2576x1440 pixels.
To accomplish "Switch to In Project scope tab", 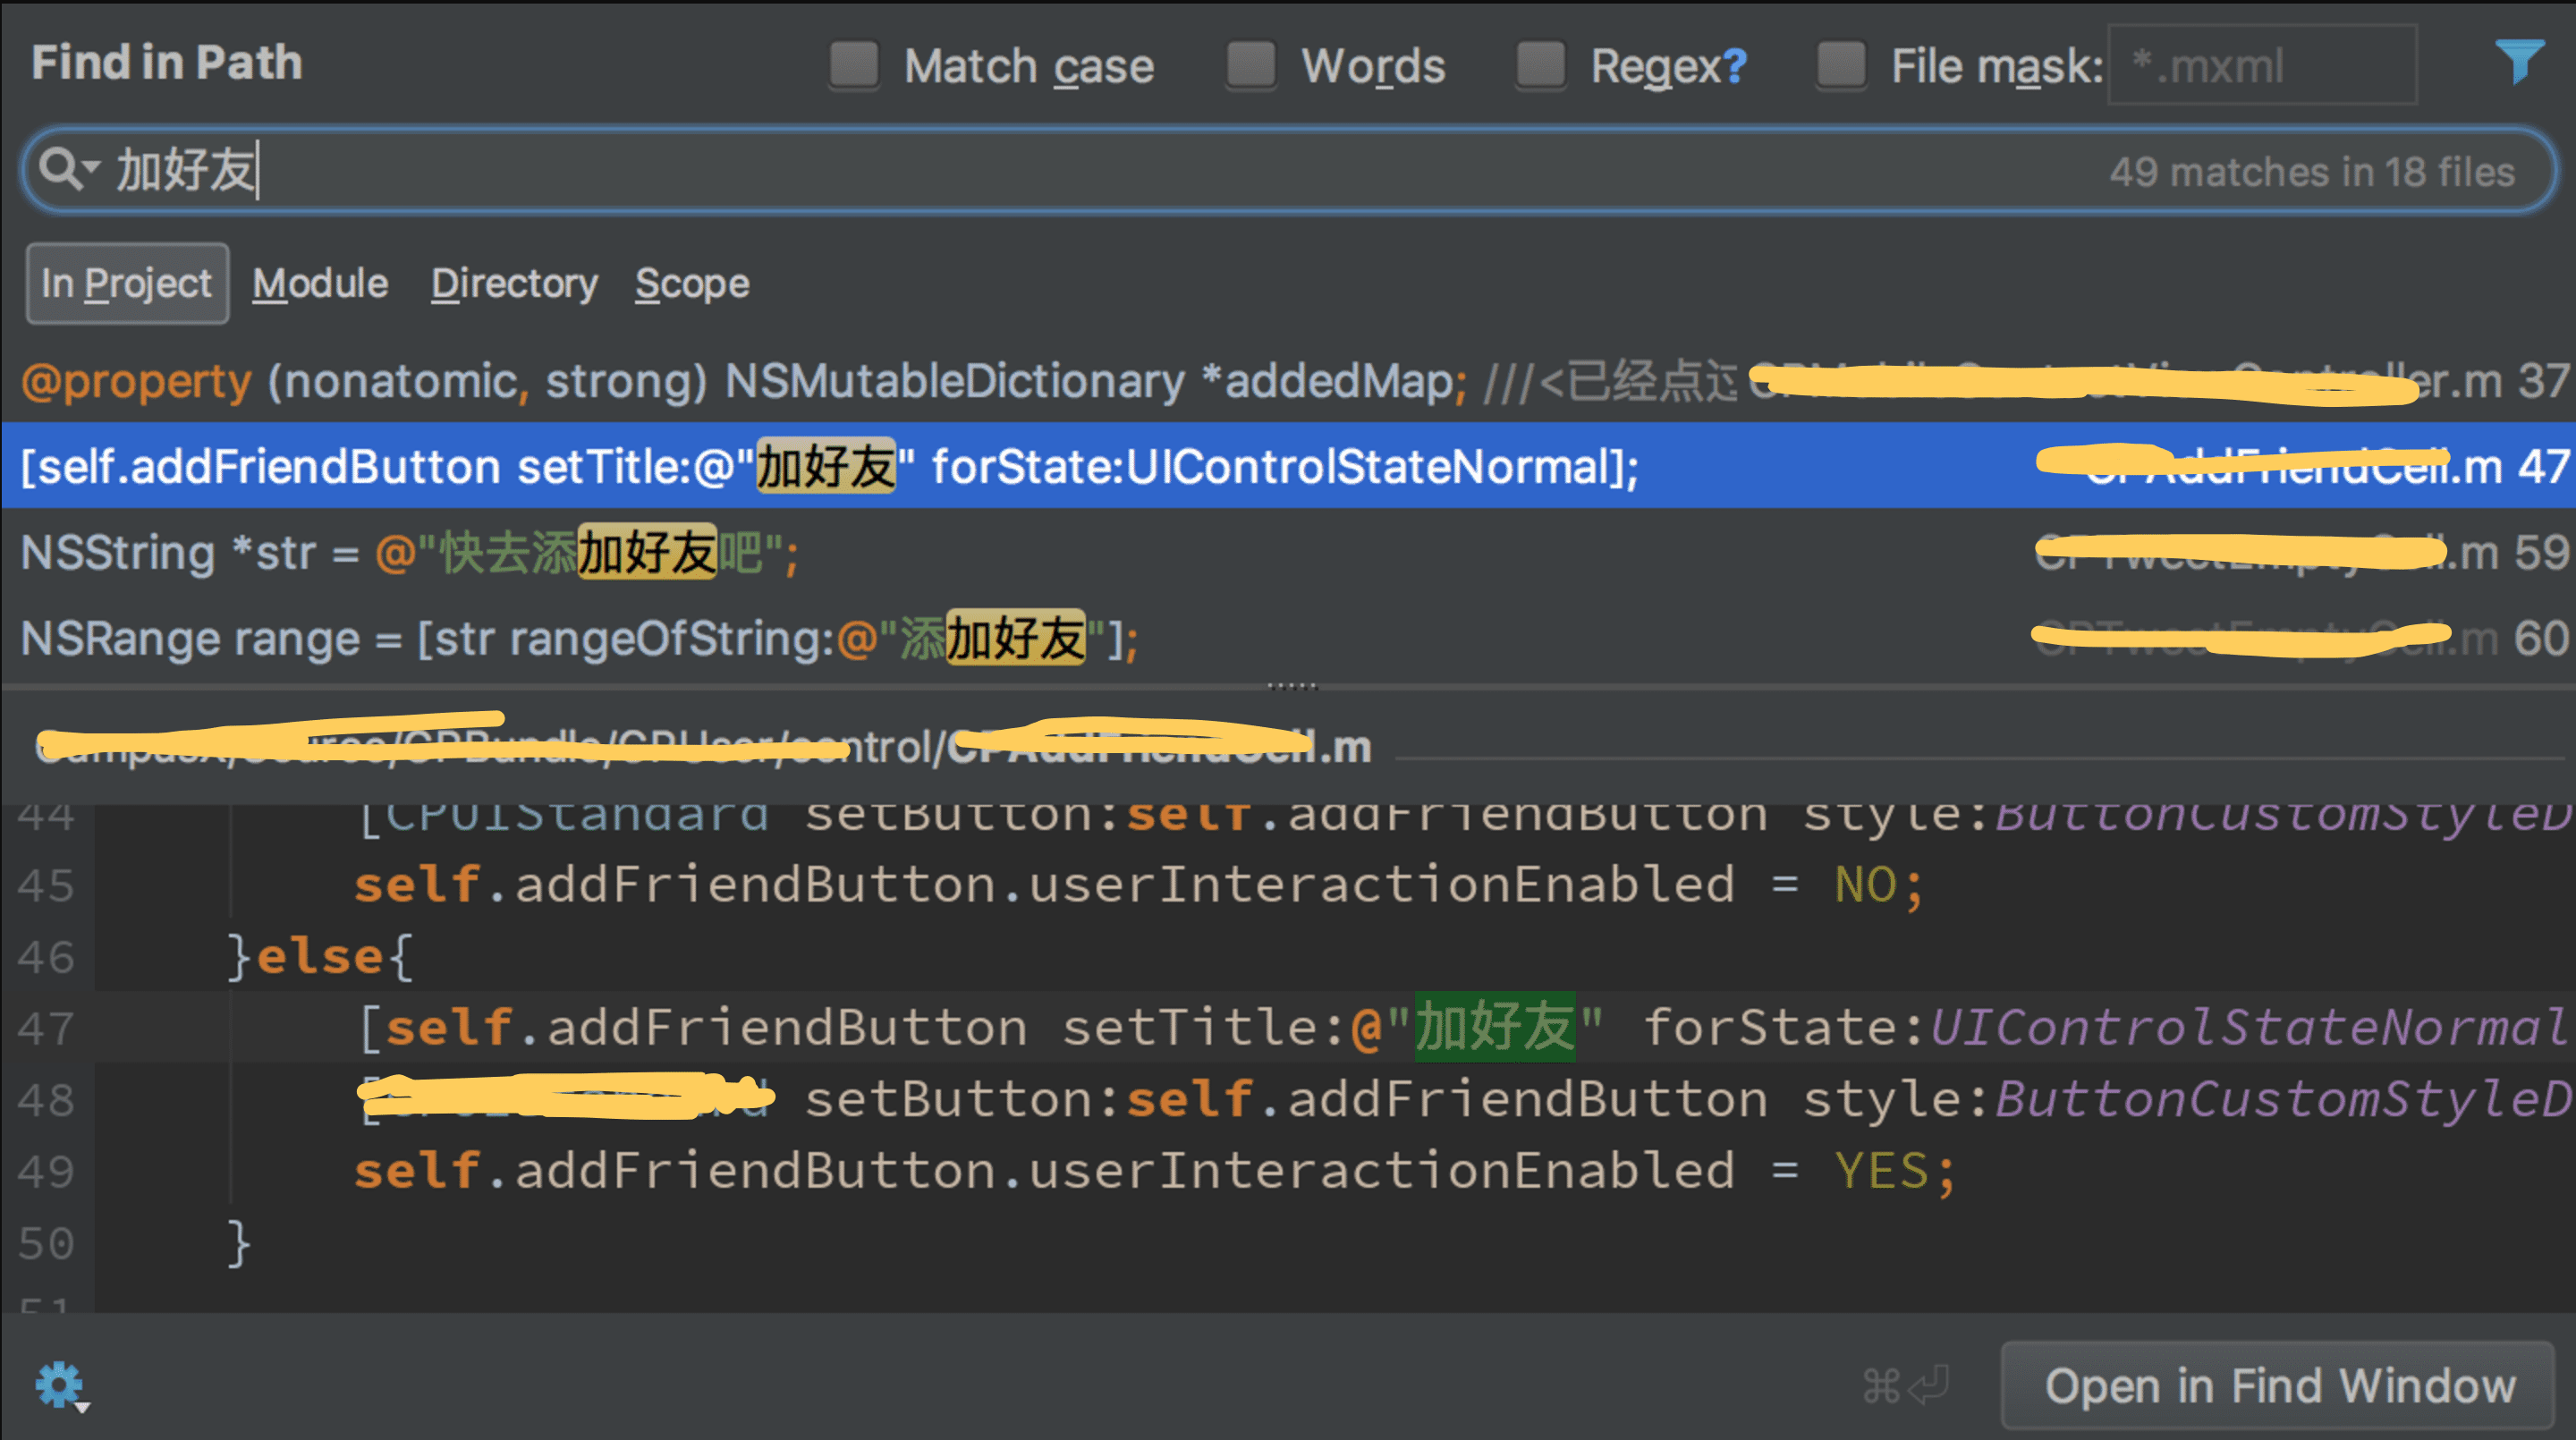I will click(127, 284).
